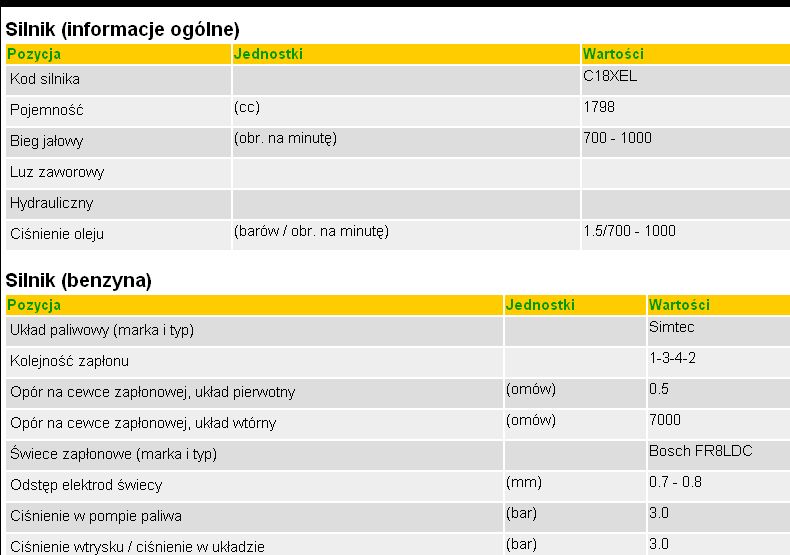Click oil pressure value '1.5/700 - 1000'
Image resolution: width=790 pixels, height=555 pixels.
pyautogui.click(x=629, y=231)
